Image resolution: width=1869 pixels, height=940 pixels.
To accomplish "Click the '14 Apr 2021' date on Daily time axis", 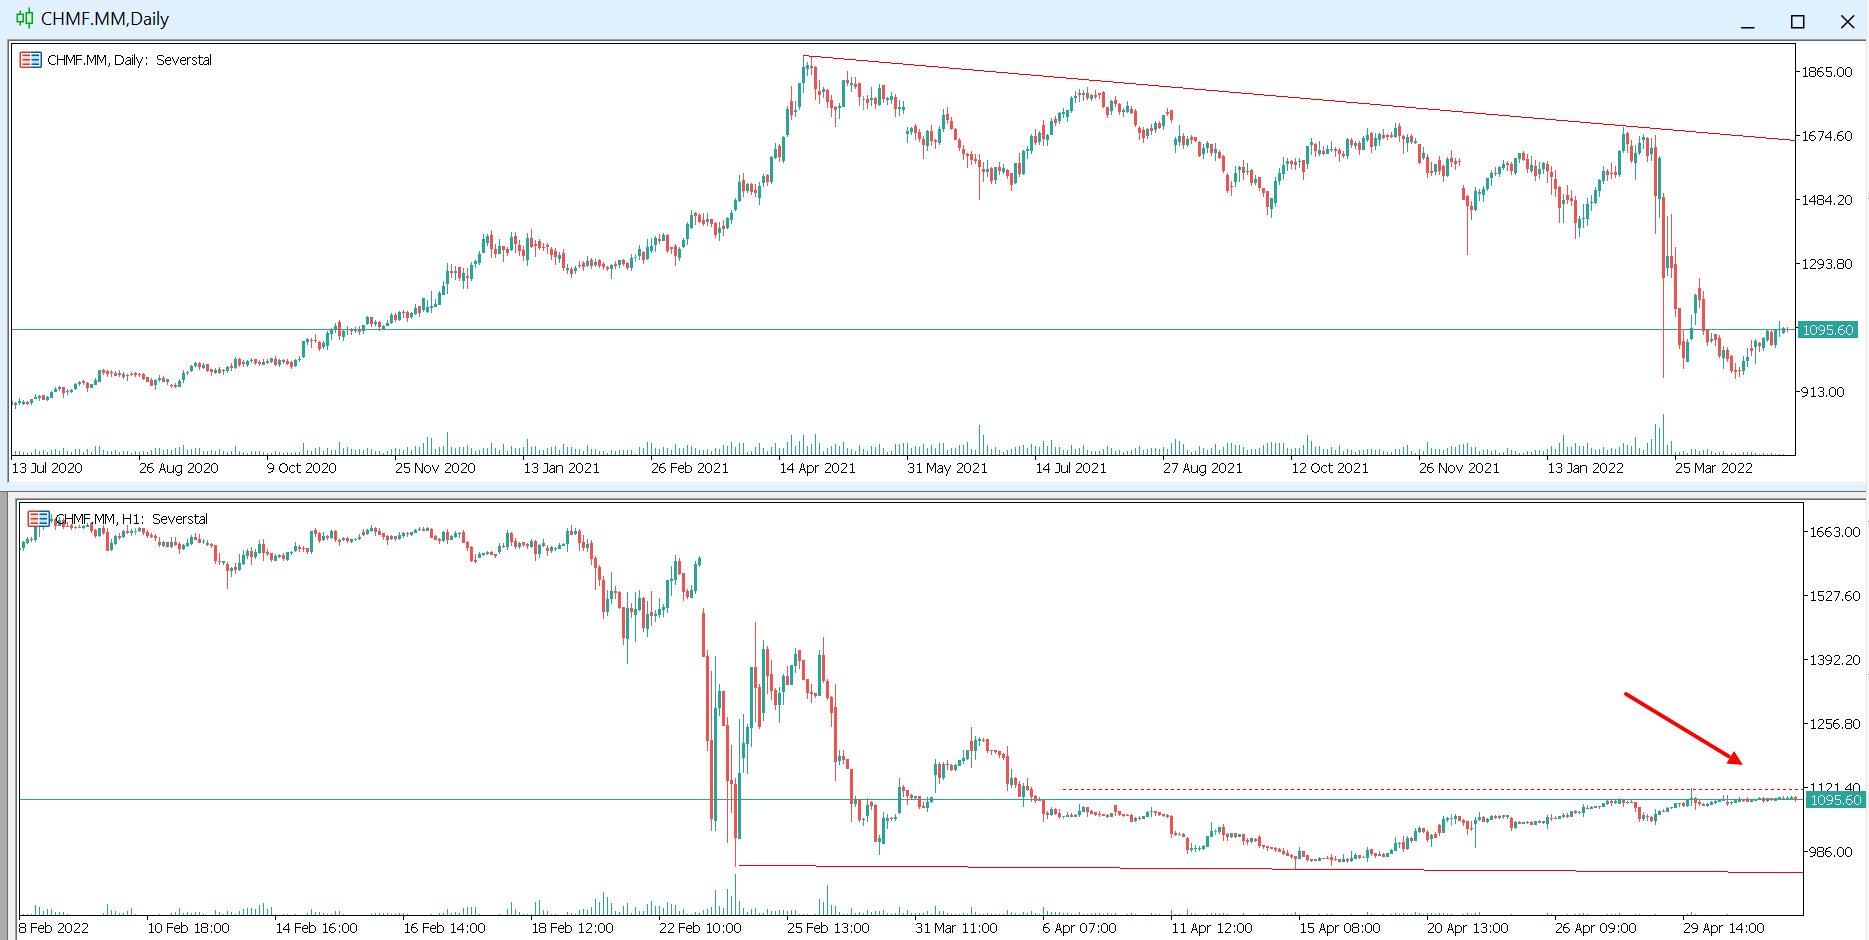I will (818, 468).
